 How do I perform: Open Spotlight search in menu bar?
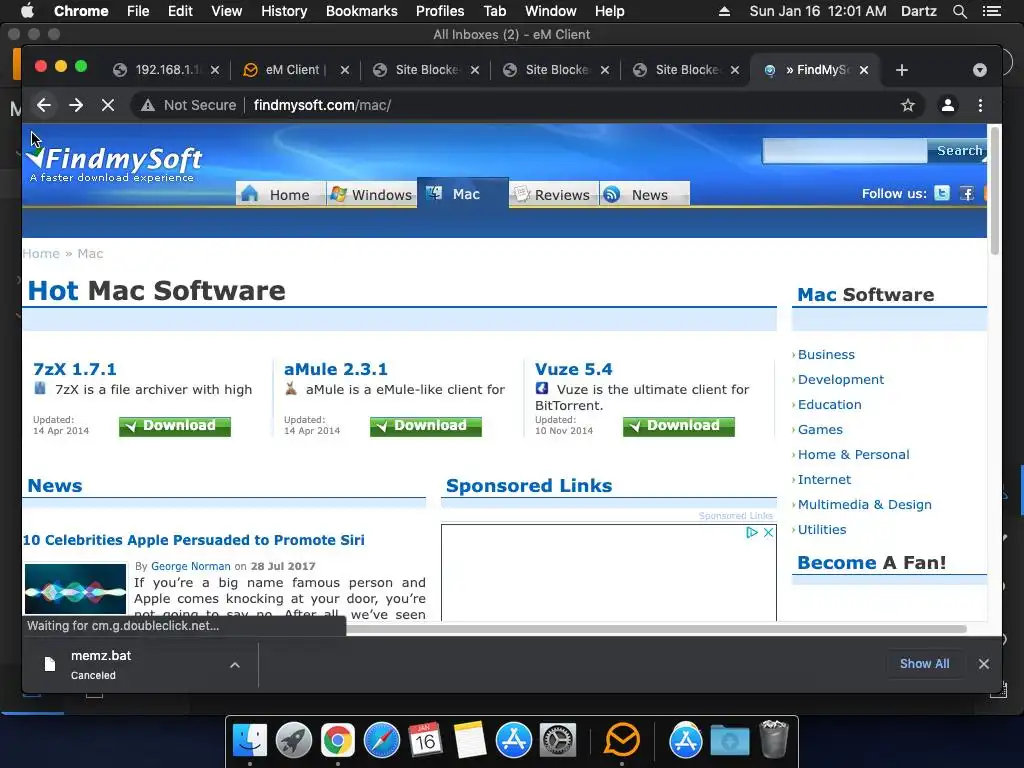pos(959,11)
